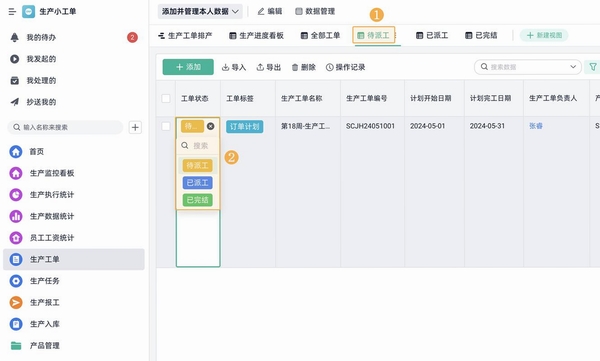Clear selected status with X icon
The height and width of the screenshot is (361, 600).
(x=210, y=126)
